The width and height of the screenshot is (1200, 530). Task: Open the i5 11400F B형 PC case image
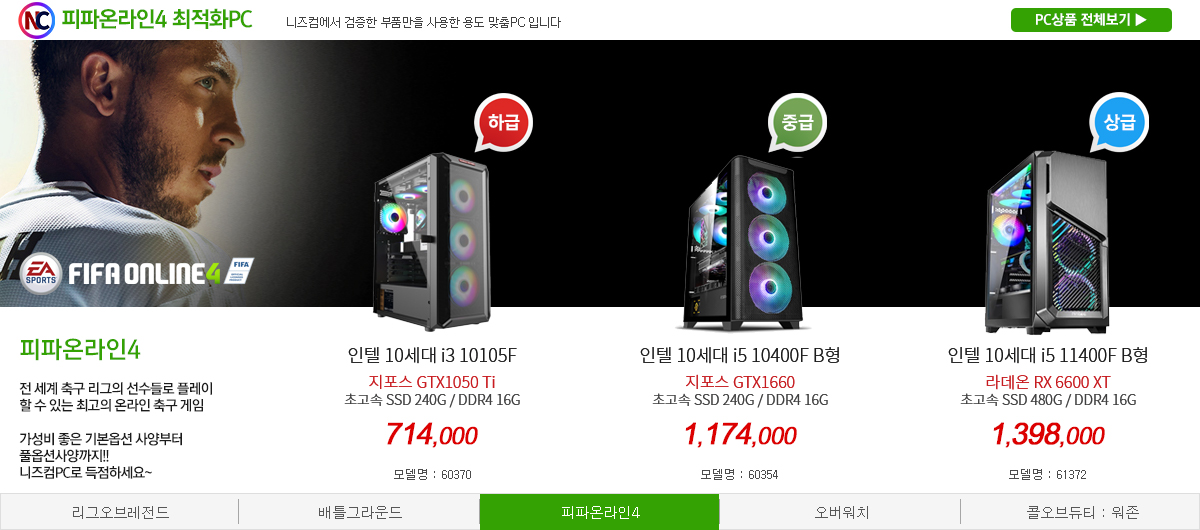[x=1047, y=242]
